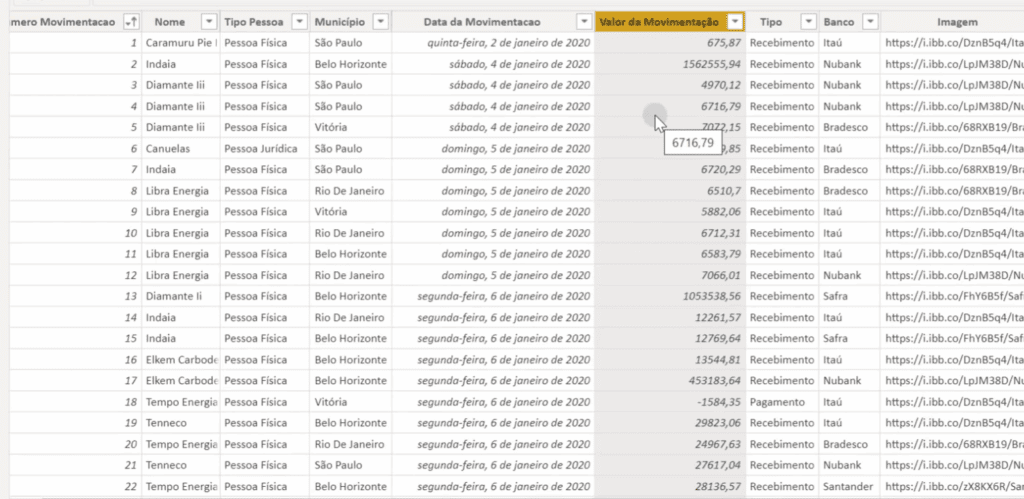Click 'Safra' bank cell in row 15

850,338
